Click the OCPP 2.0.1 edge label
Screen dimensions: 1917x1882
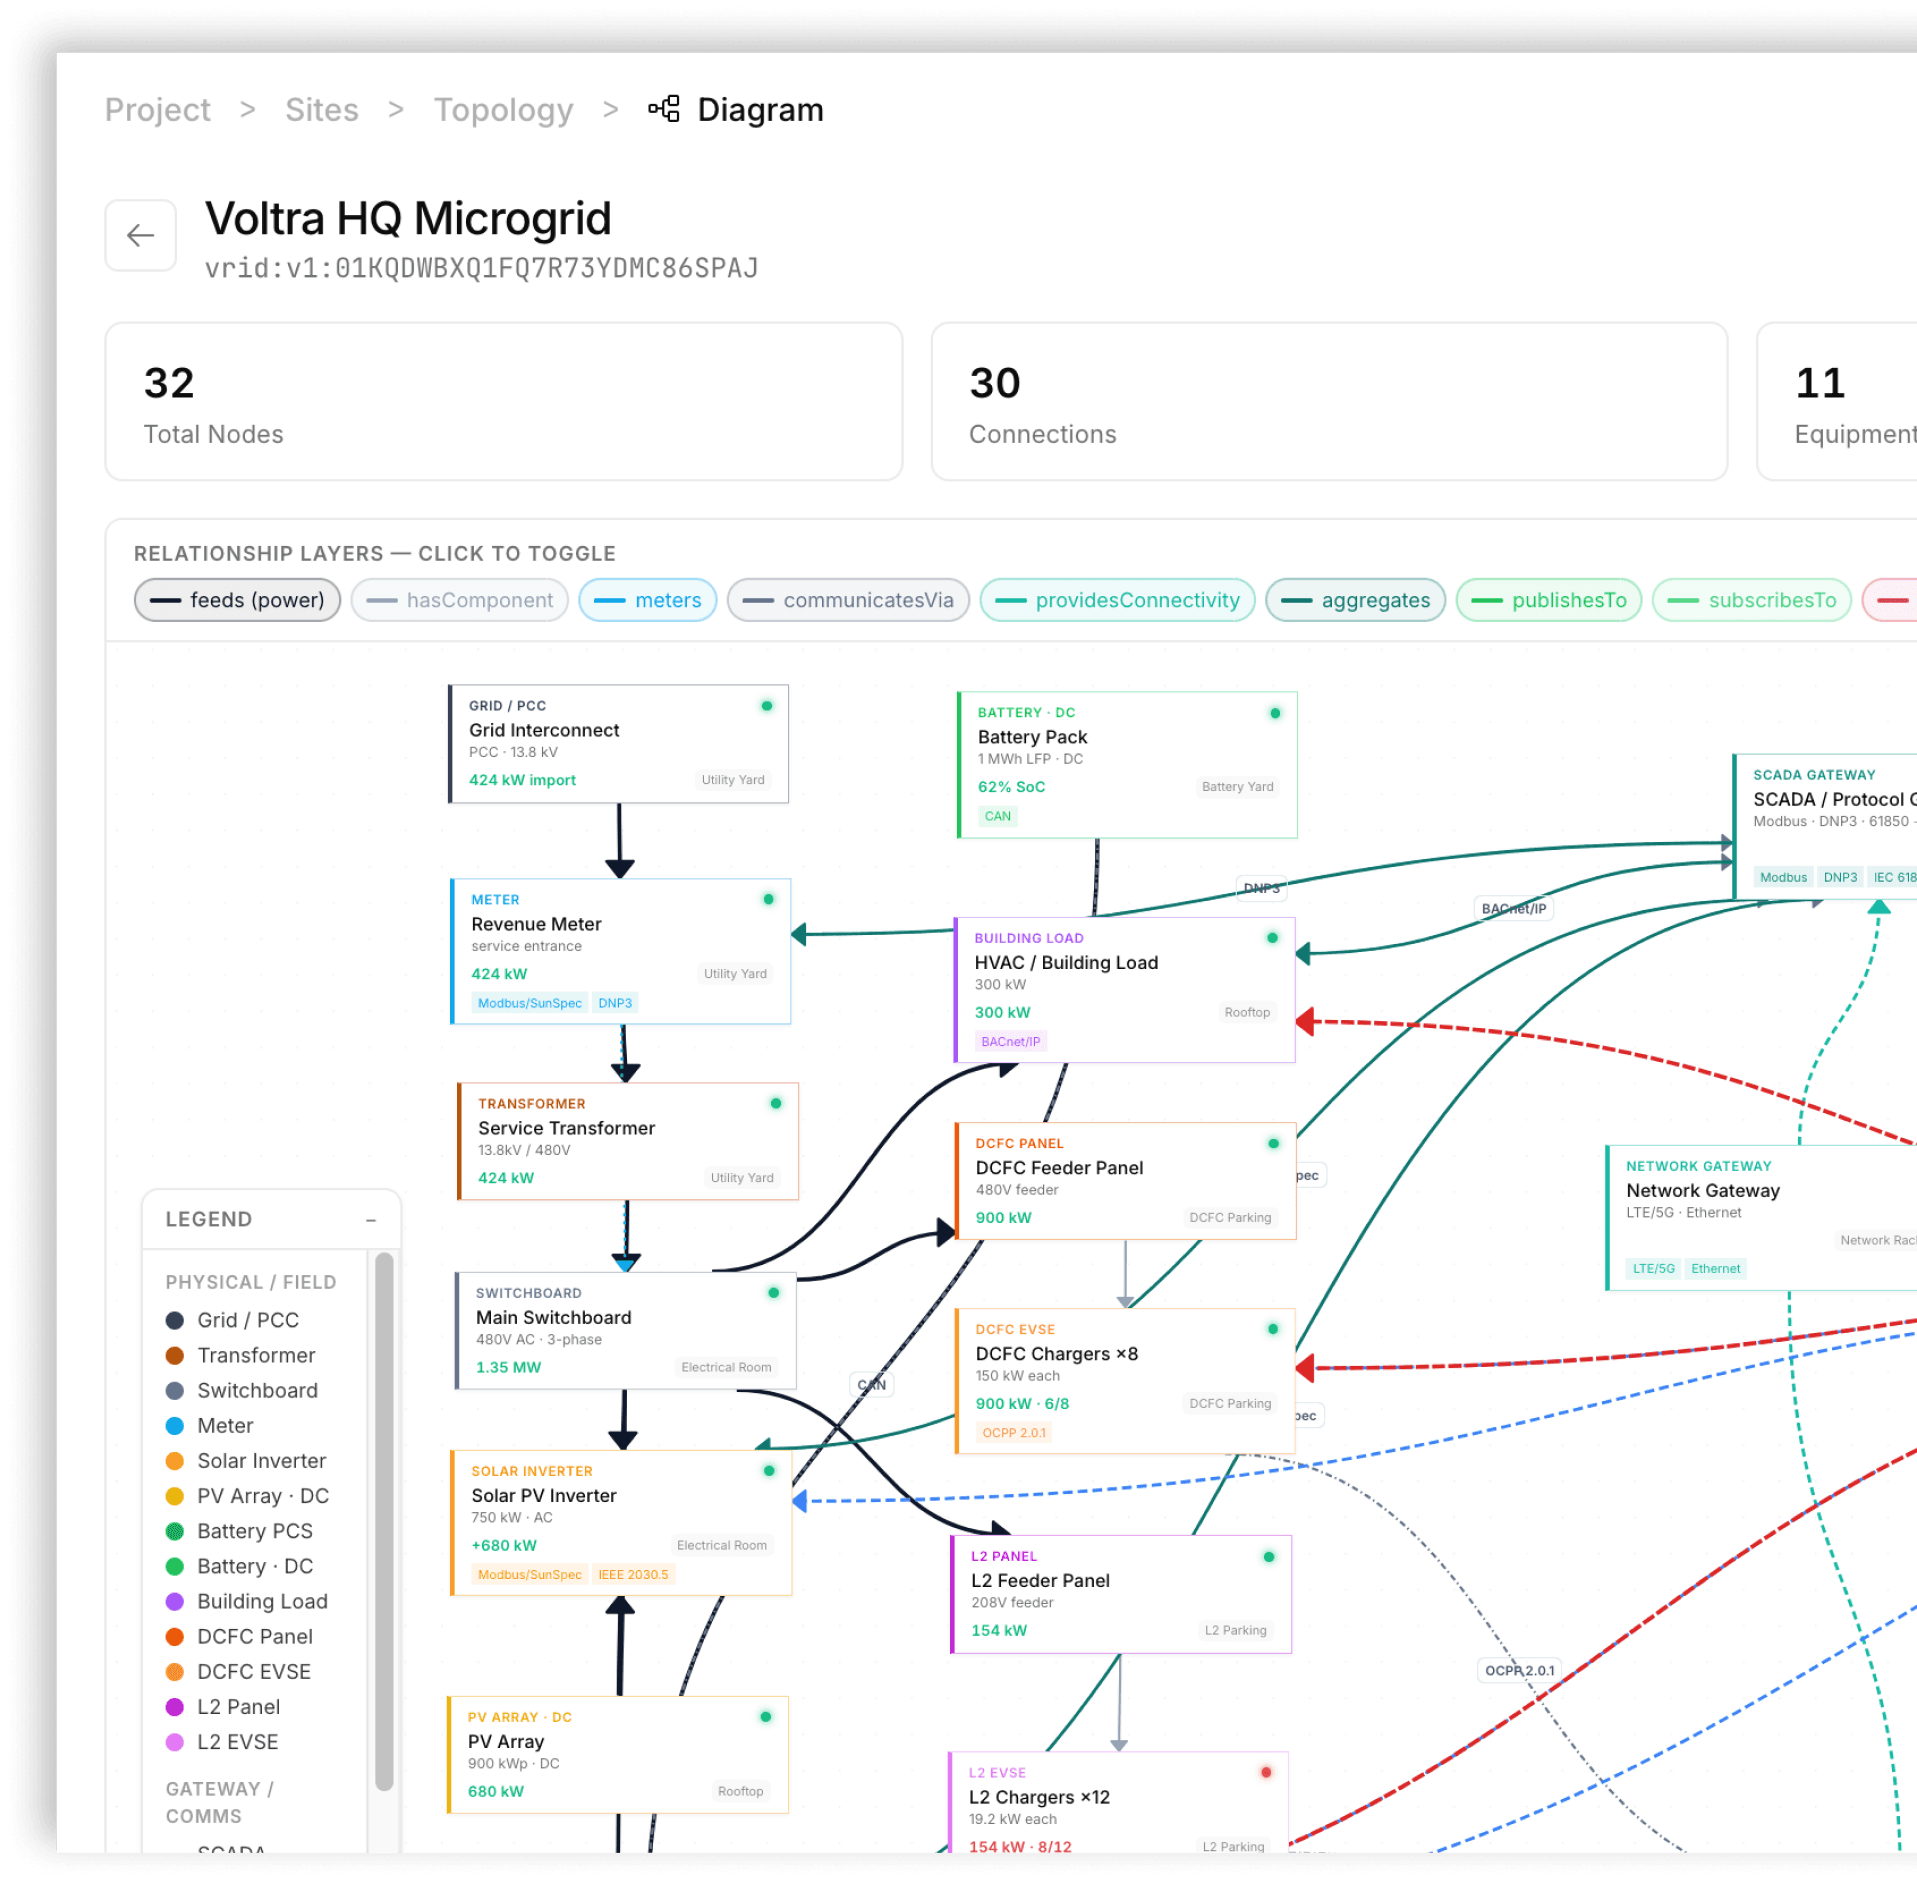point(1519,1671)
